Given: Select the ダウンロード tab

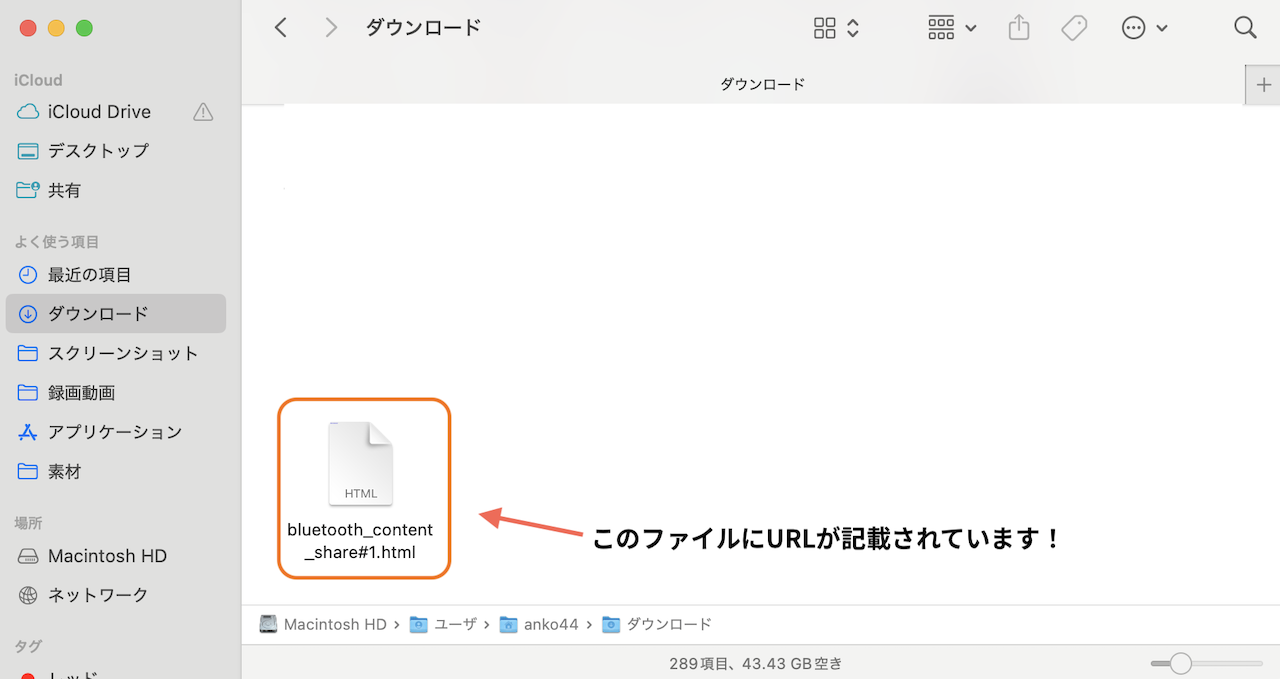Looking at the screenshot, I should coord(762,85).
